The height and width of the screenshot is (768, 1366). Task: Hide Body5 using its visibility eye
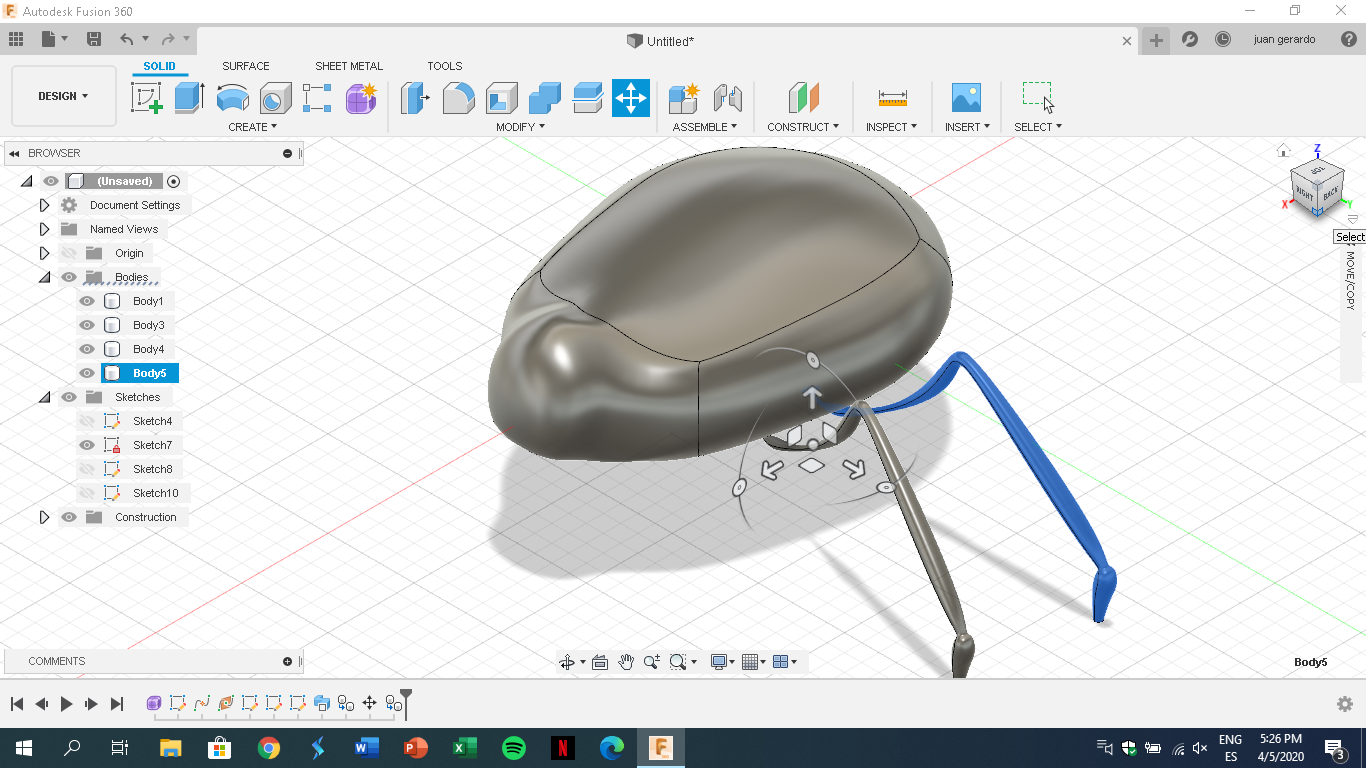point(86,372)
